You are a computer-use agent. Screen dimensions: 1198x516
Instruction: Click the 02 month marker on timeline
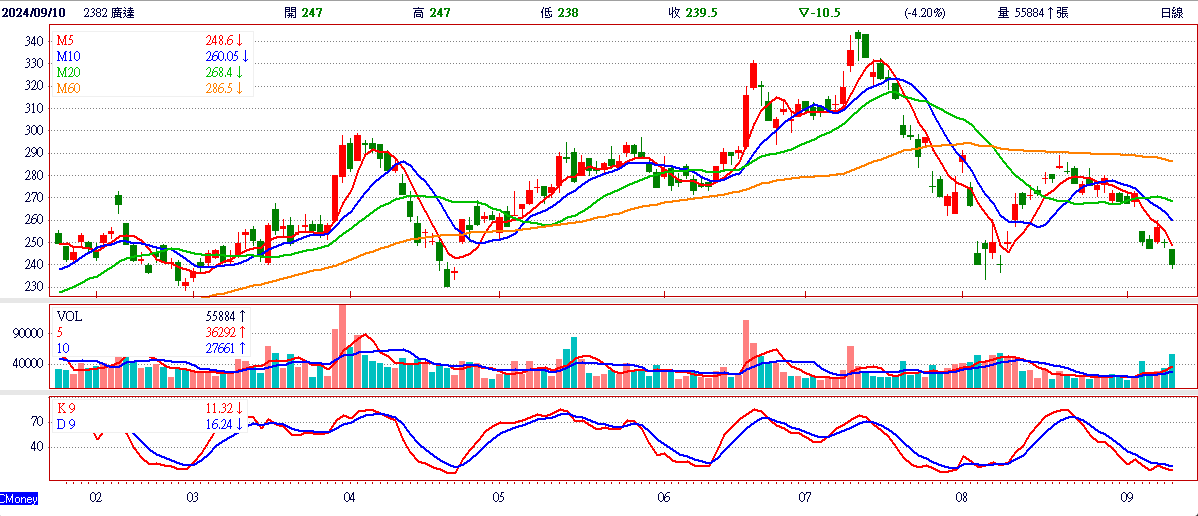(x=96, y=498)
